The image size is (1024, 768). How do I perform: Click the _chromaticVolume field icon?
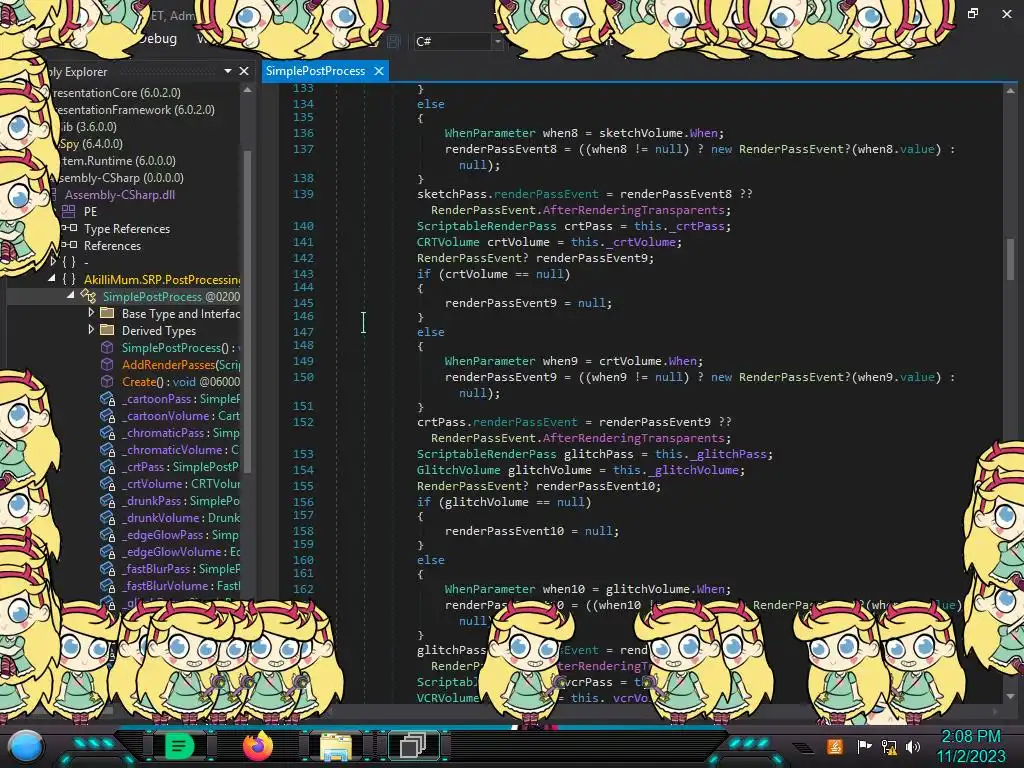108,450
